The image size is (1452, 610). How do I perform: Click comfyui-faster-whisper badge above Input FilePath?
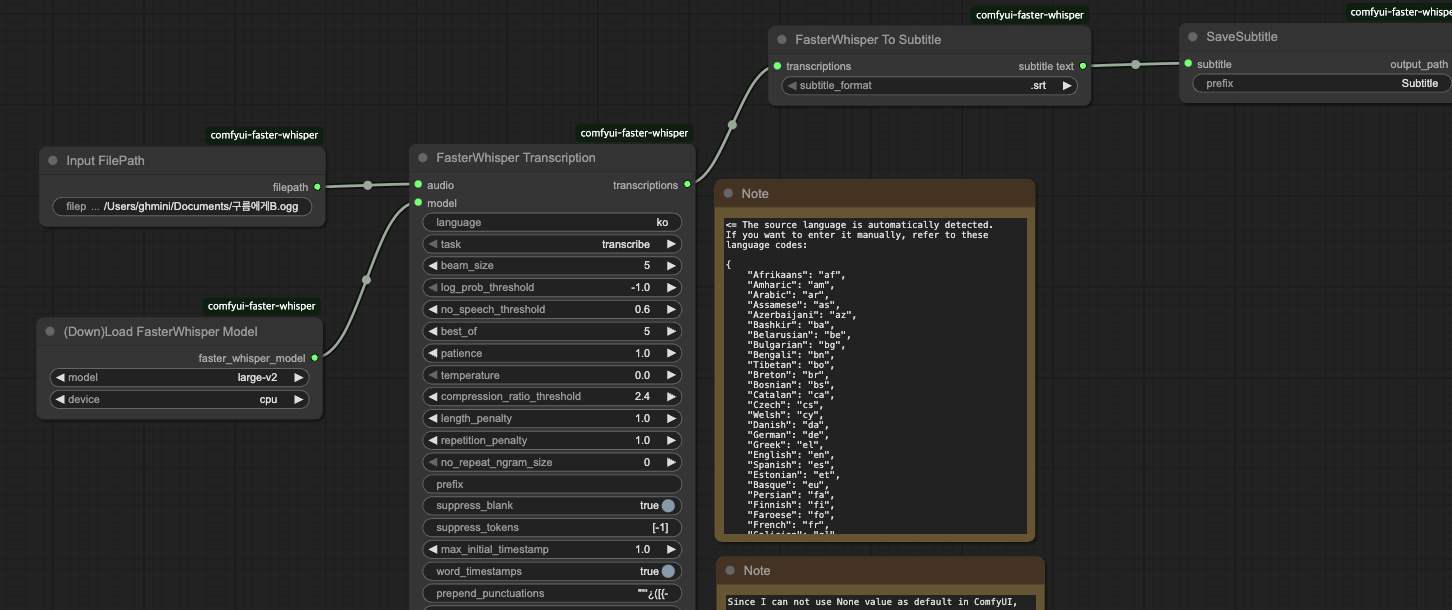click(x=264, y=135)
